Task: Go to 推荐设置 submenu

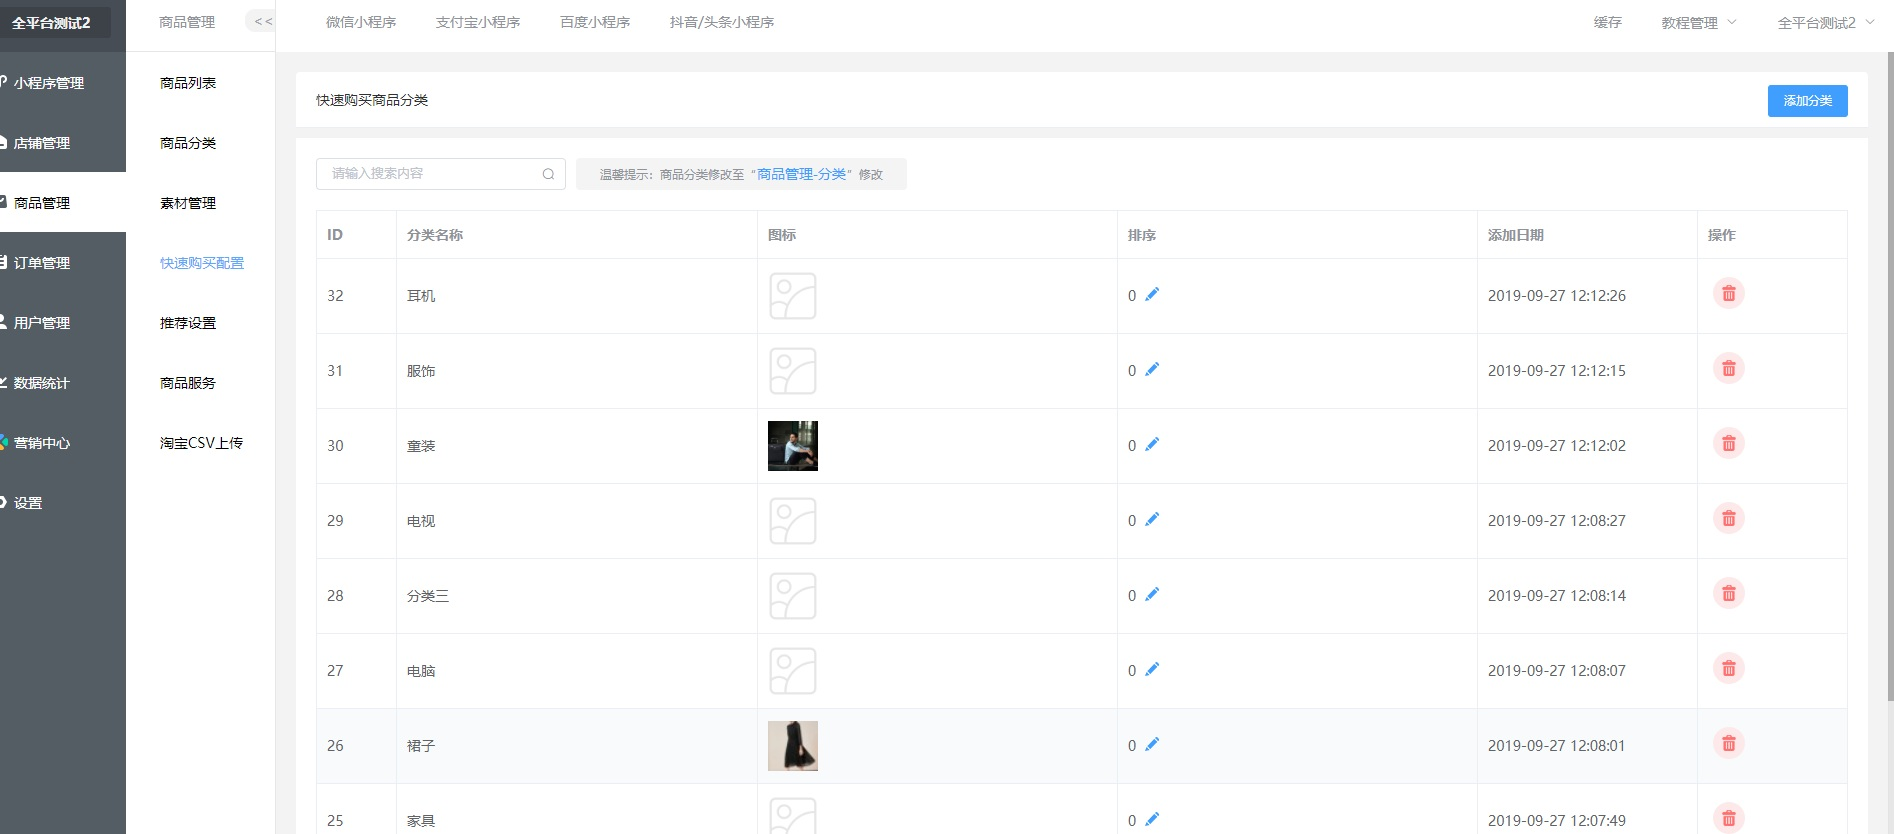Action: click(x=188, y=323)
